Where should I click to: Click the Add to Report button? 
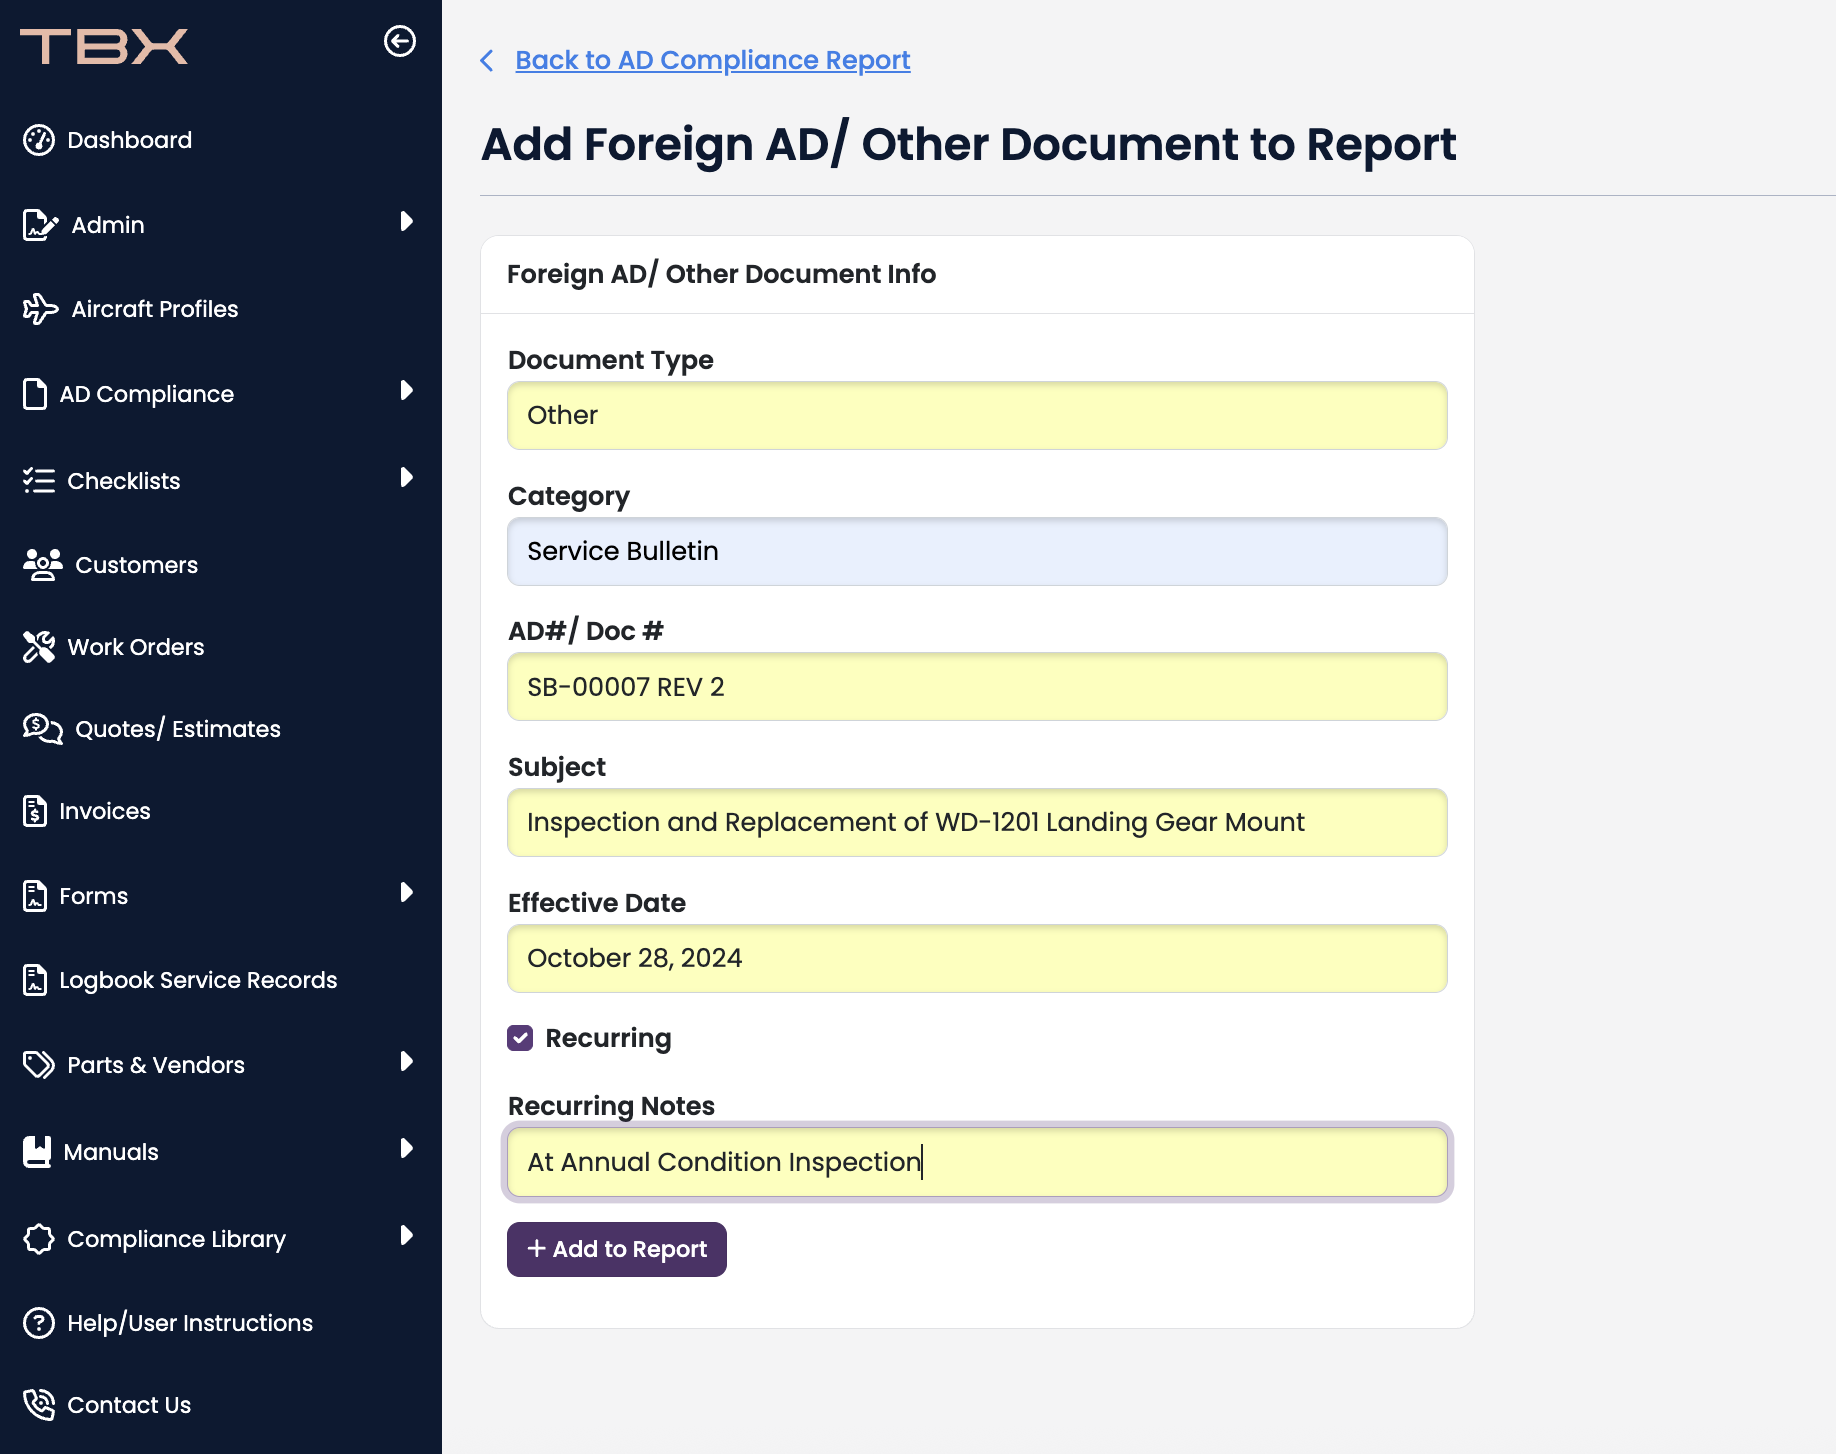pos(617,1249)
